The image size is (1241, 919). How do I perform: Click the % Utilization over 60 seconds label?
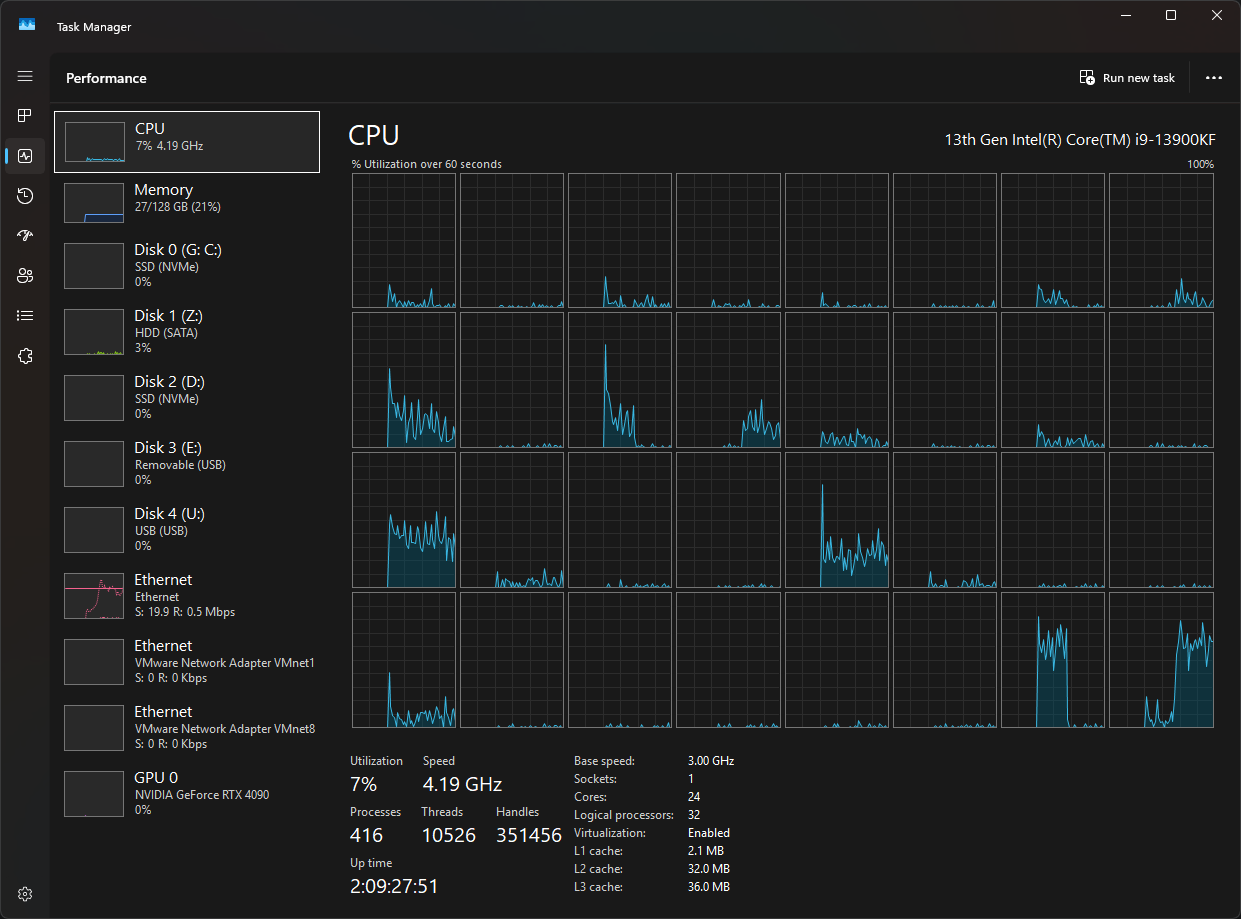click(427, 164)
